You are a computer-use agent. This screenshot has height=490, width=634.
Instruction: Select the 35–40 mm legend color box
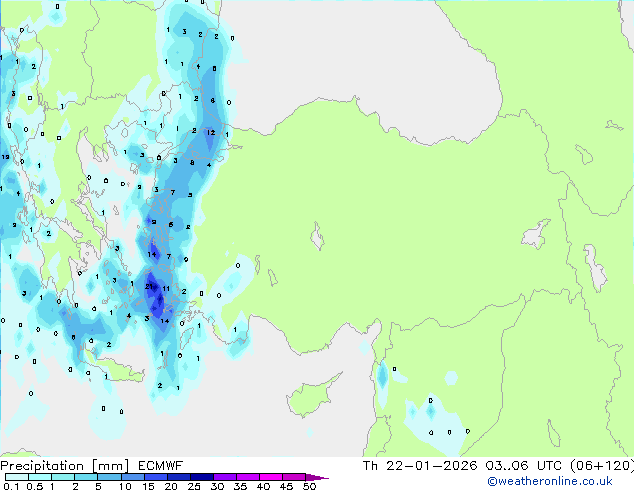(247, 477)
